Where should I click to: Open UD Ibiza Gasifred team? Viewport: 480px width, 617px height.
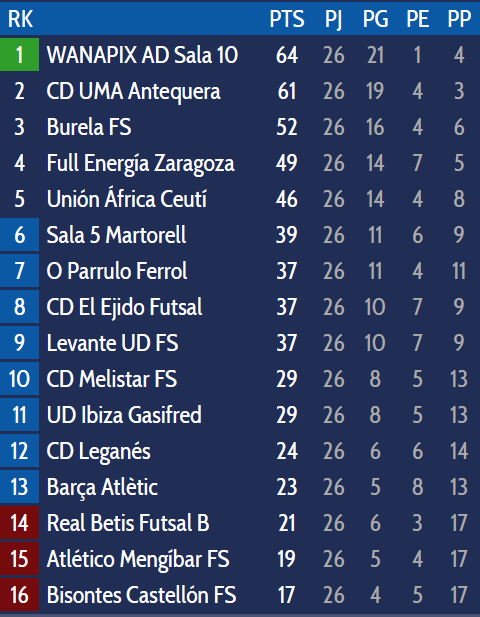(x=124, y=415)
